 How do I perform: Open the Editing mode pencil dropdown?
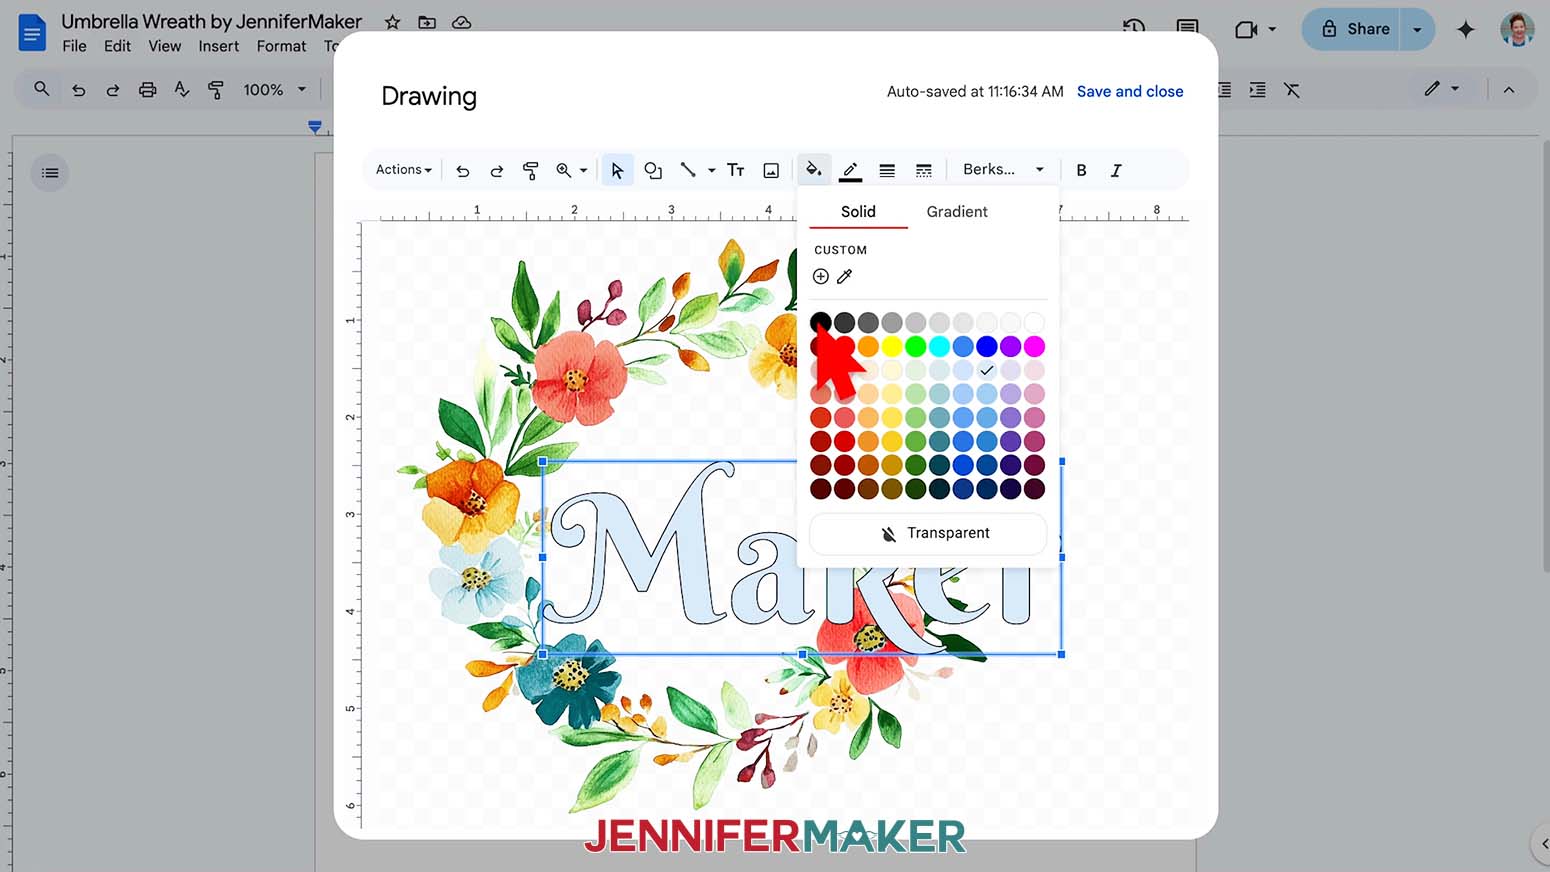pyautogui.click(x=1442, y=89)
